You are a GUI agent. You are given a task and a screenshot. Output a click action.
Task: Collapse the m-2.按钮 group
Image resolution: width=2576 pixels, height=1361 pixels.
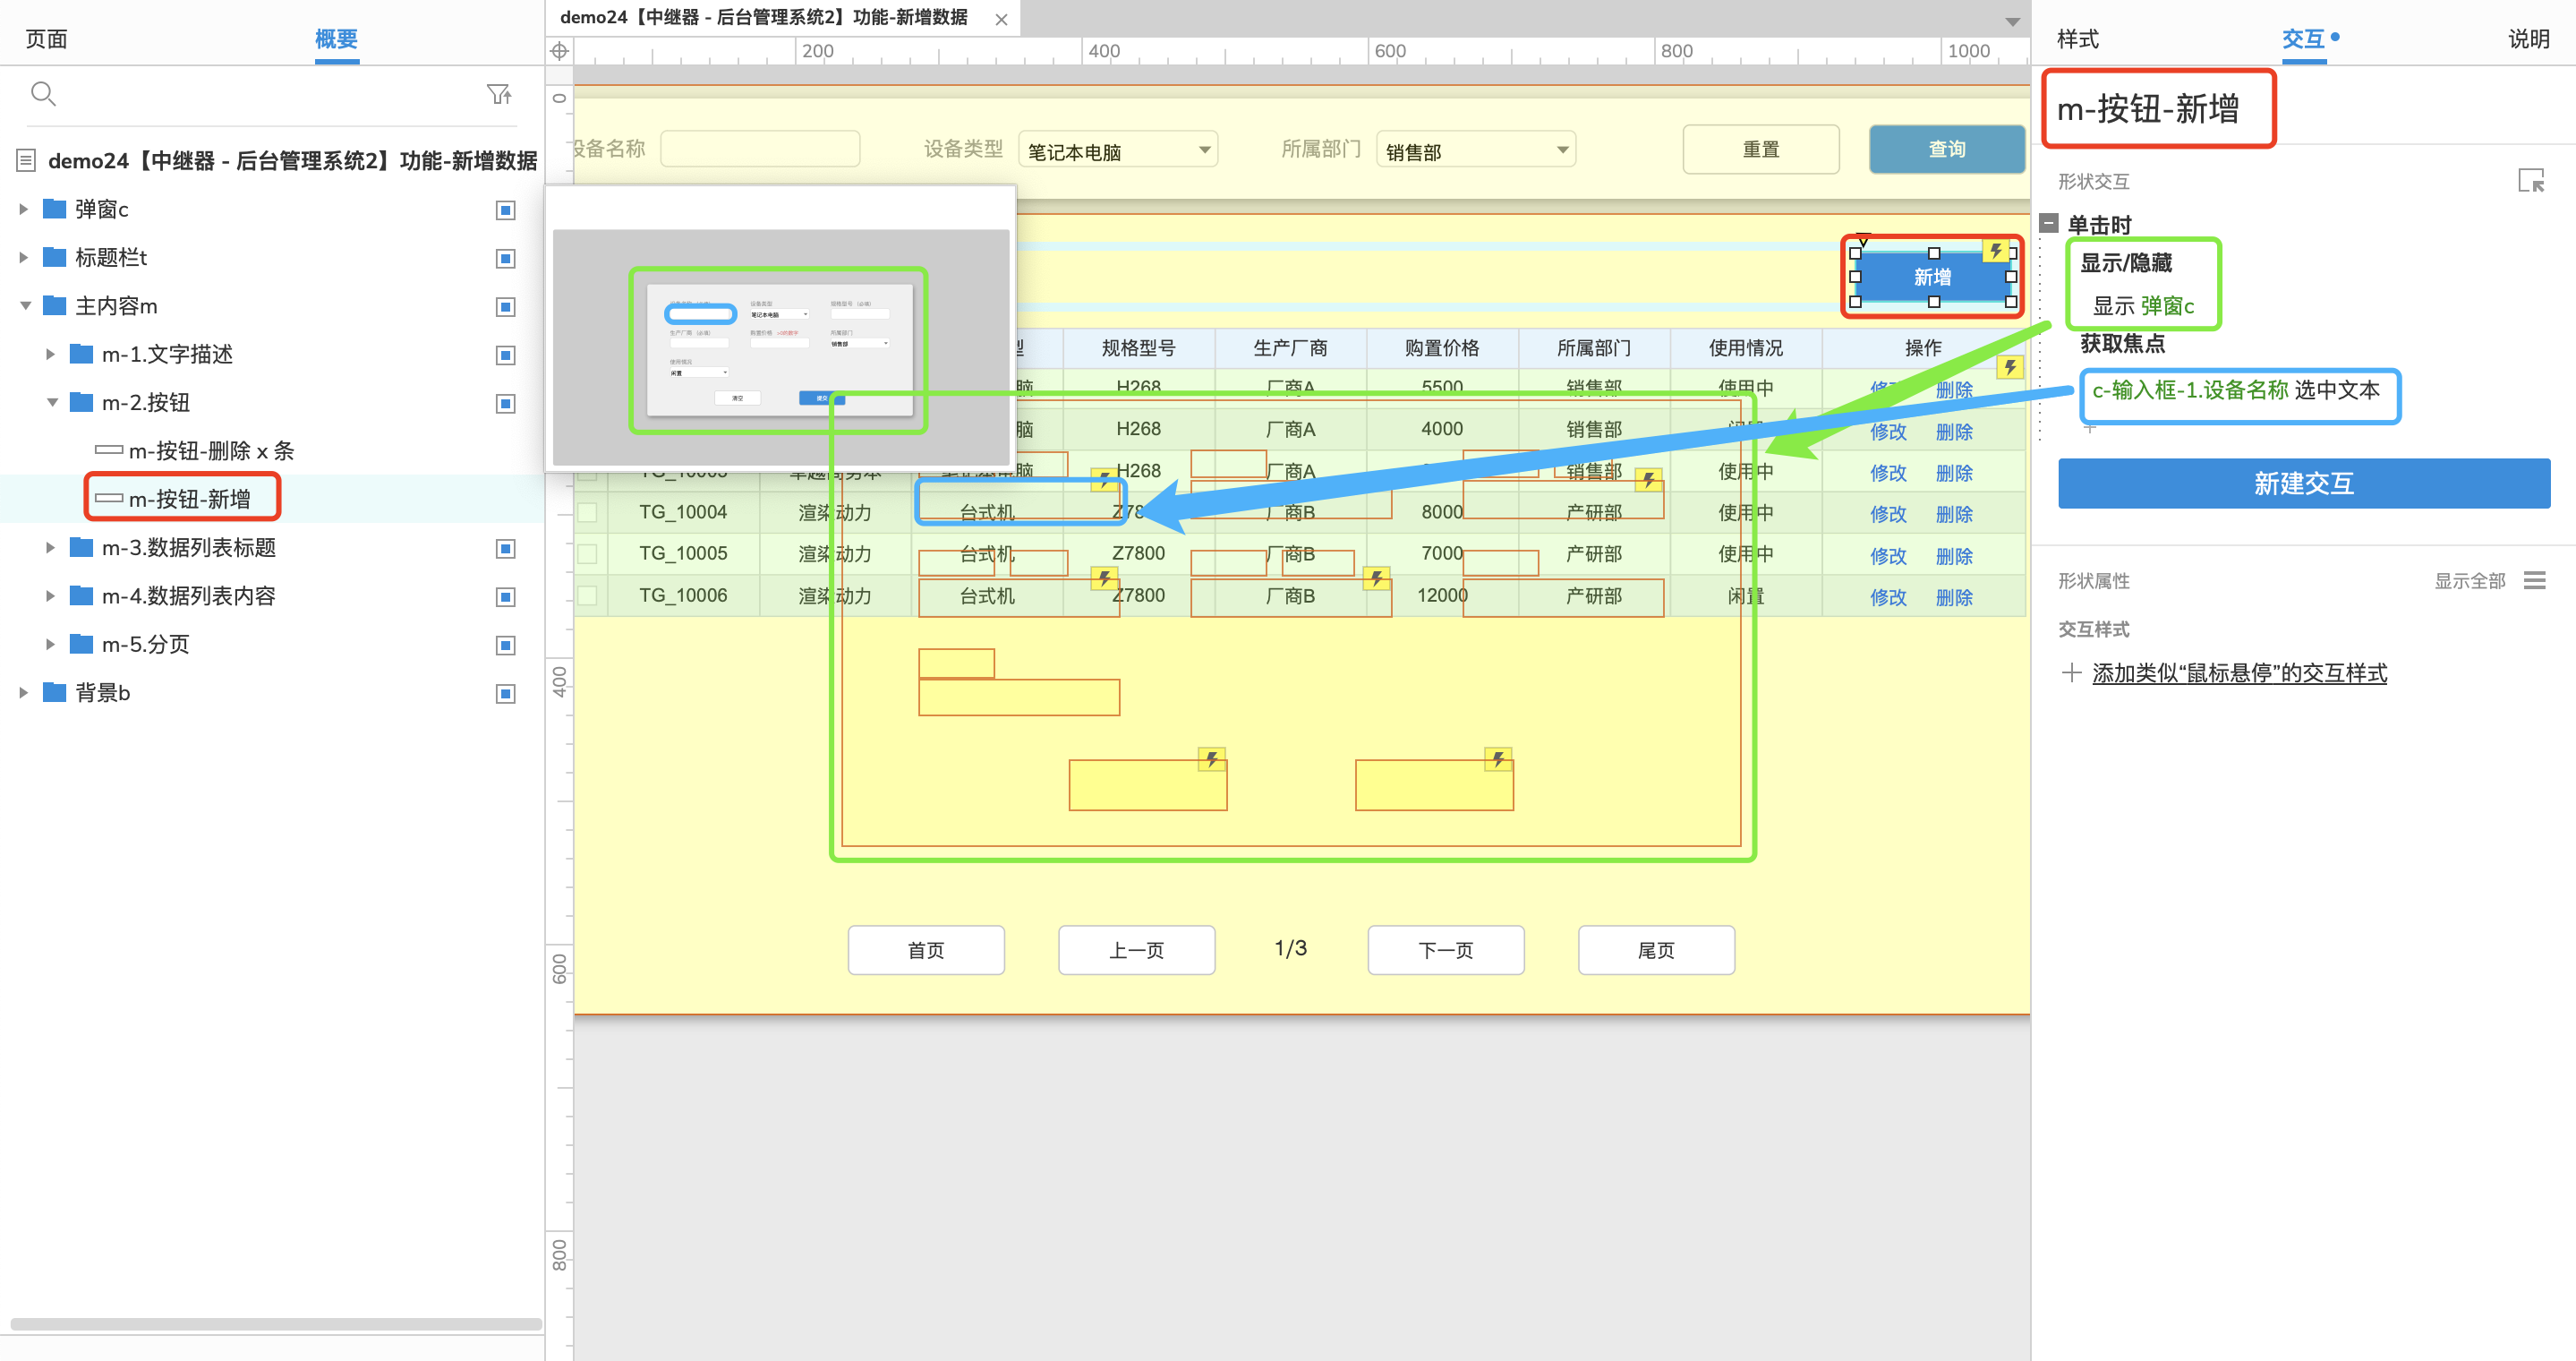[52, 403]
